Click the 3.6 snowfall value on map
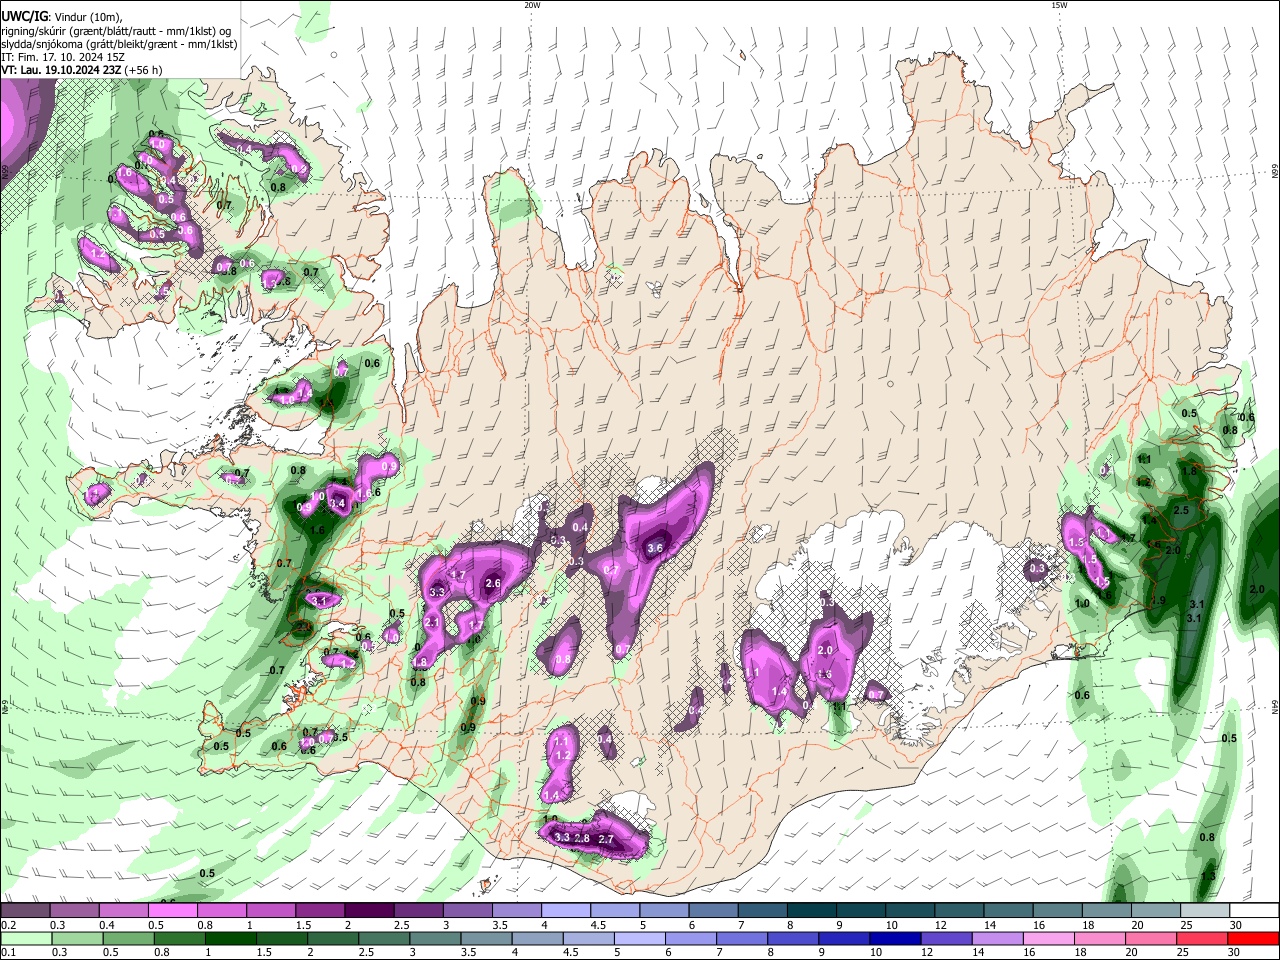 point(656,548)
